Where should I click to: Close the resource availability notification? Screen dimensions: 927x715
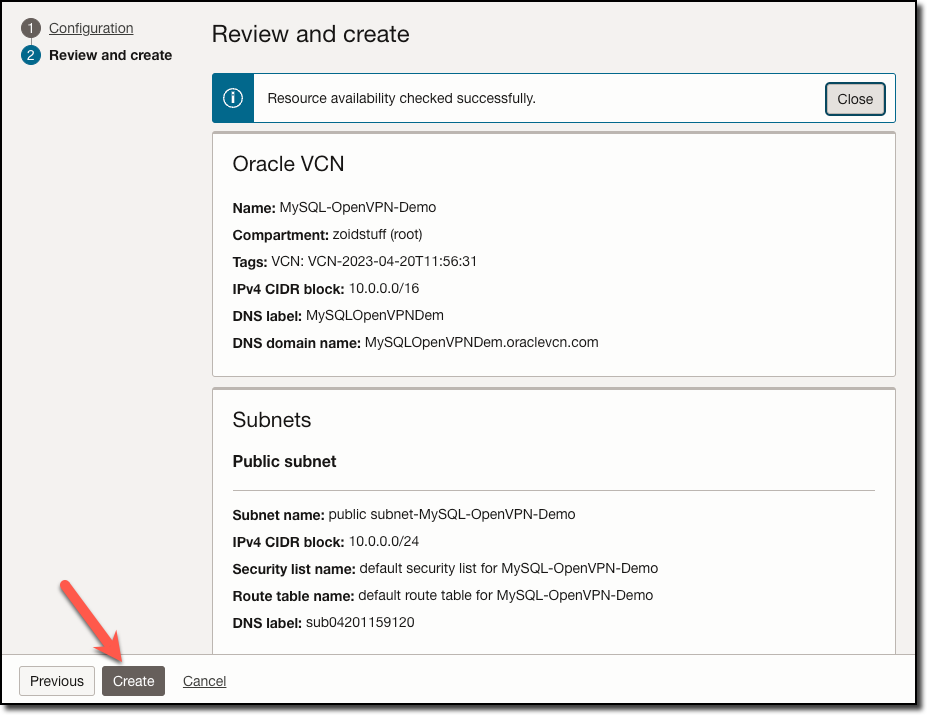click(x=855, y=98)
